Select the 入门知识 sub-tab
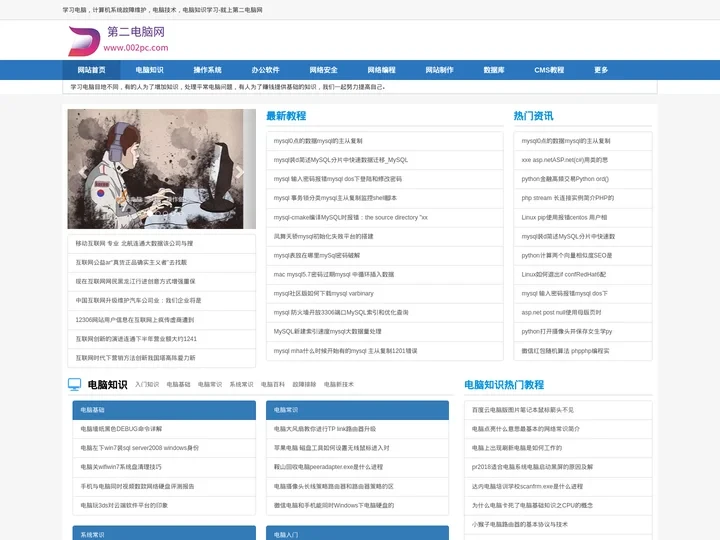 pos(147,384)
